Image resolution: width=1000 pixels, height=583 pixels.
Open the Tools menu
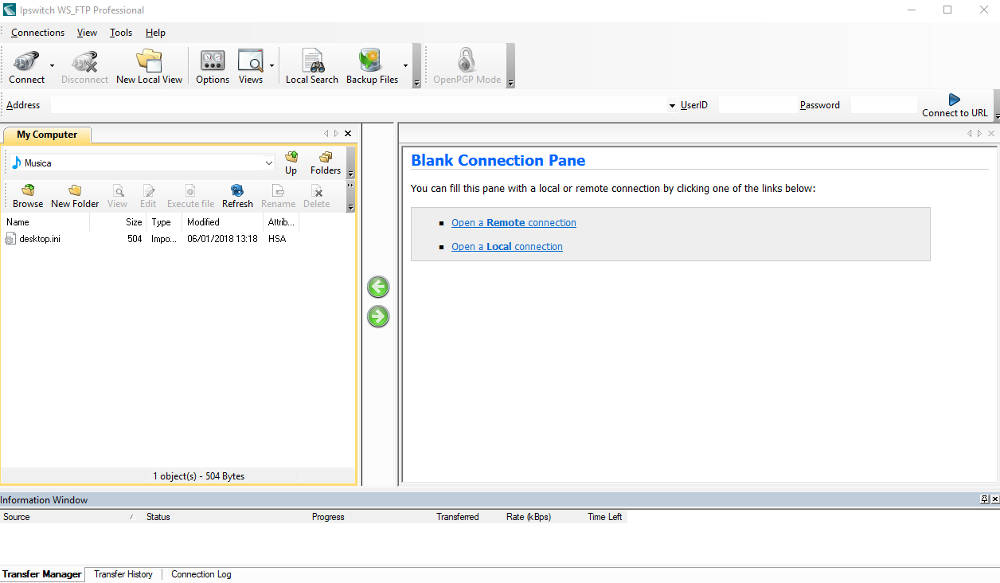pos(121,33)
